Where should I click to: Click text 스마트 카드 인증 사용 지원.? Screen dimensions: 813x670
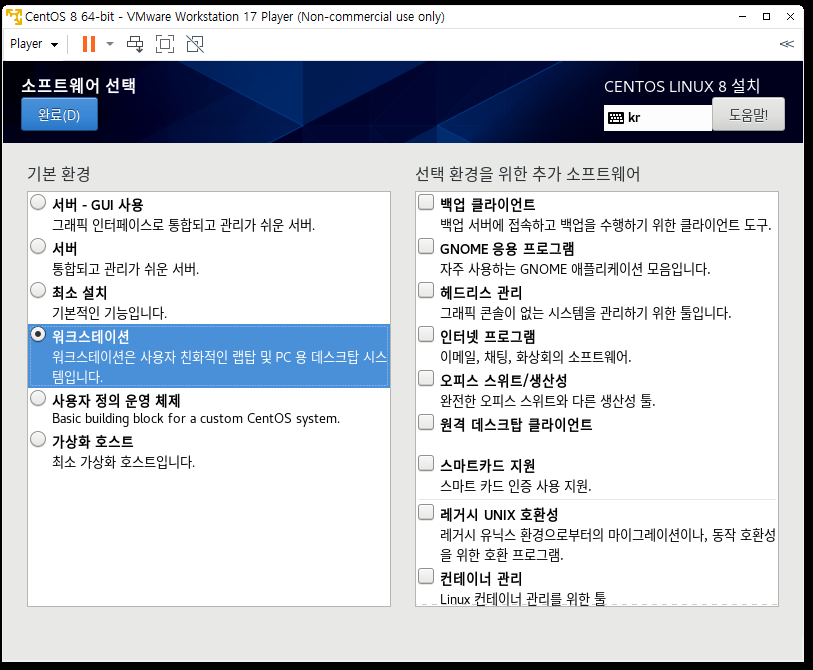[x=516, y=486]
